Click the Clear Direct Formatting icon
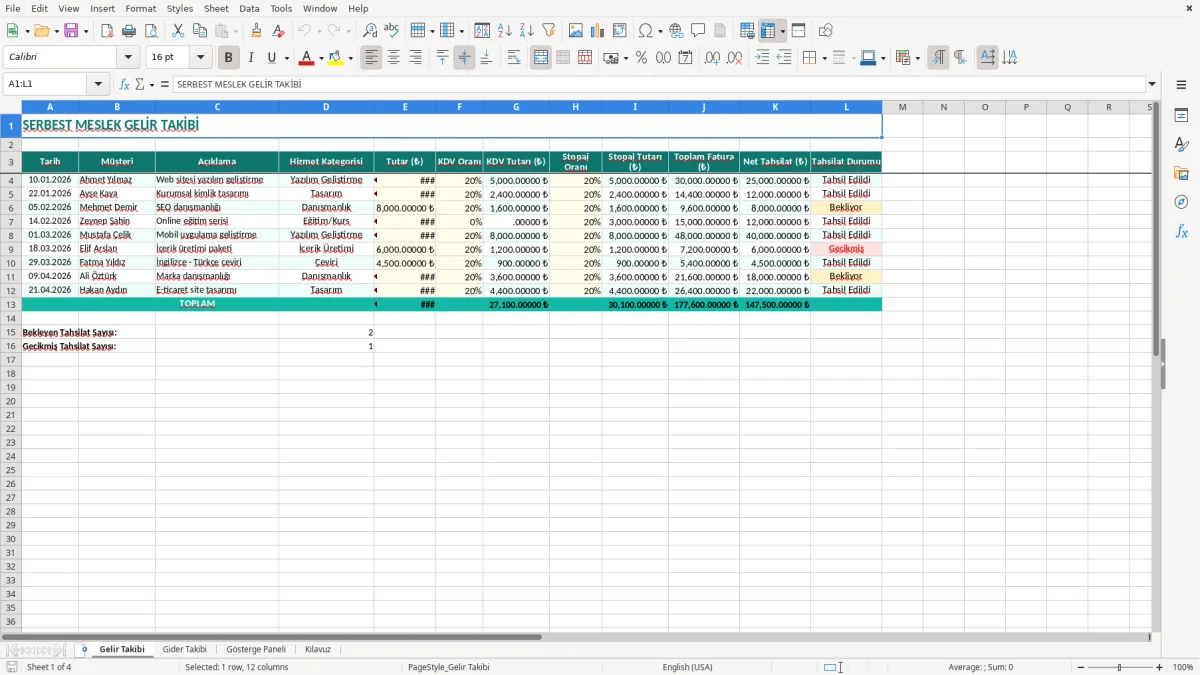Image resolution: width=1200 pixels, height=675 pixels. coord(278,31)
